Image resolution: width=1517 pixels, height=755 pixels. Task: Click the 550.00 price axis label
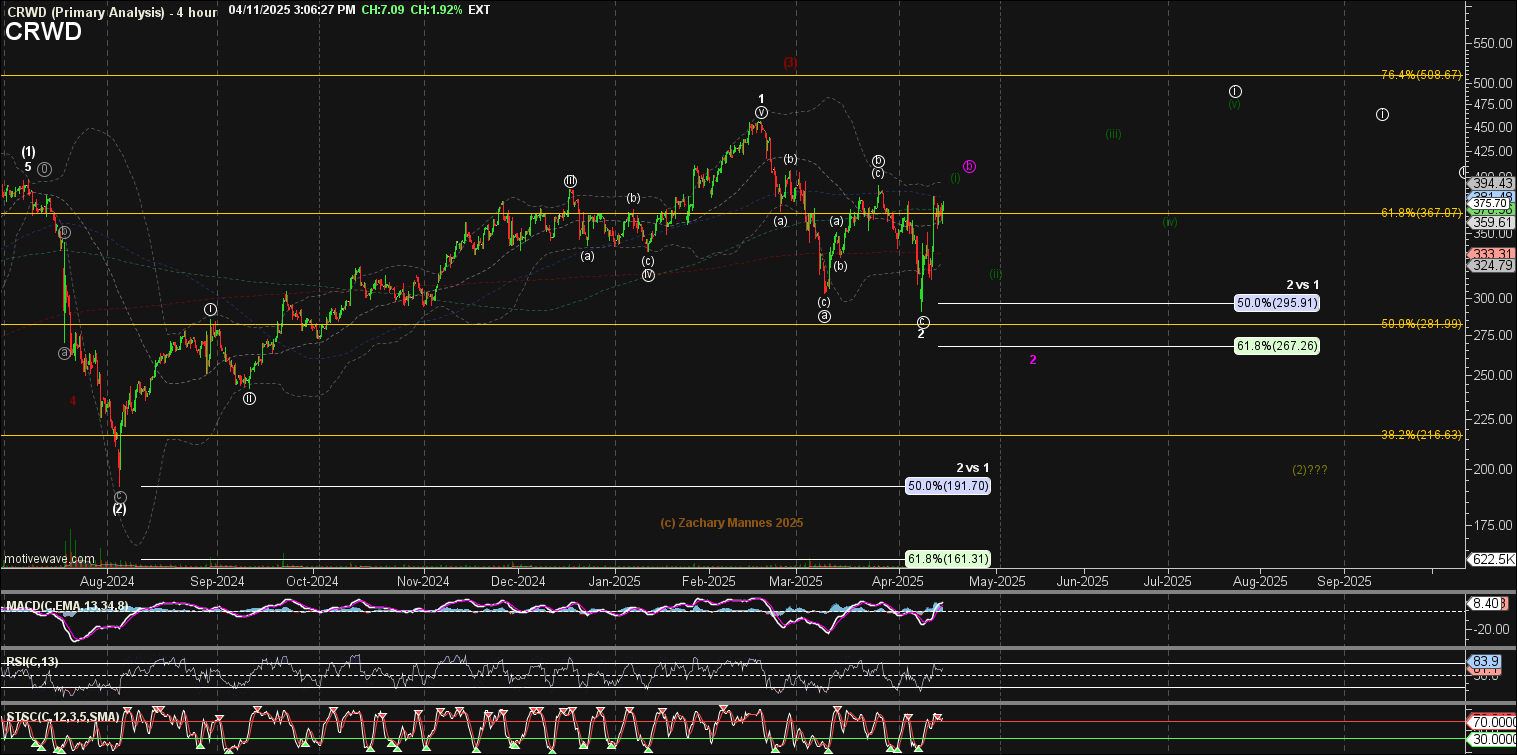click(x=1492, y=44)
